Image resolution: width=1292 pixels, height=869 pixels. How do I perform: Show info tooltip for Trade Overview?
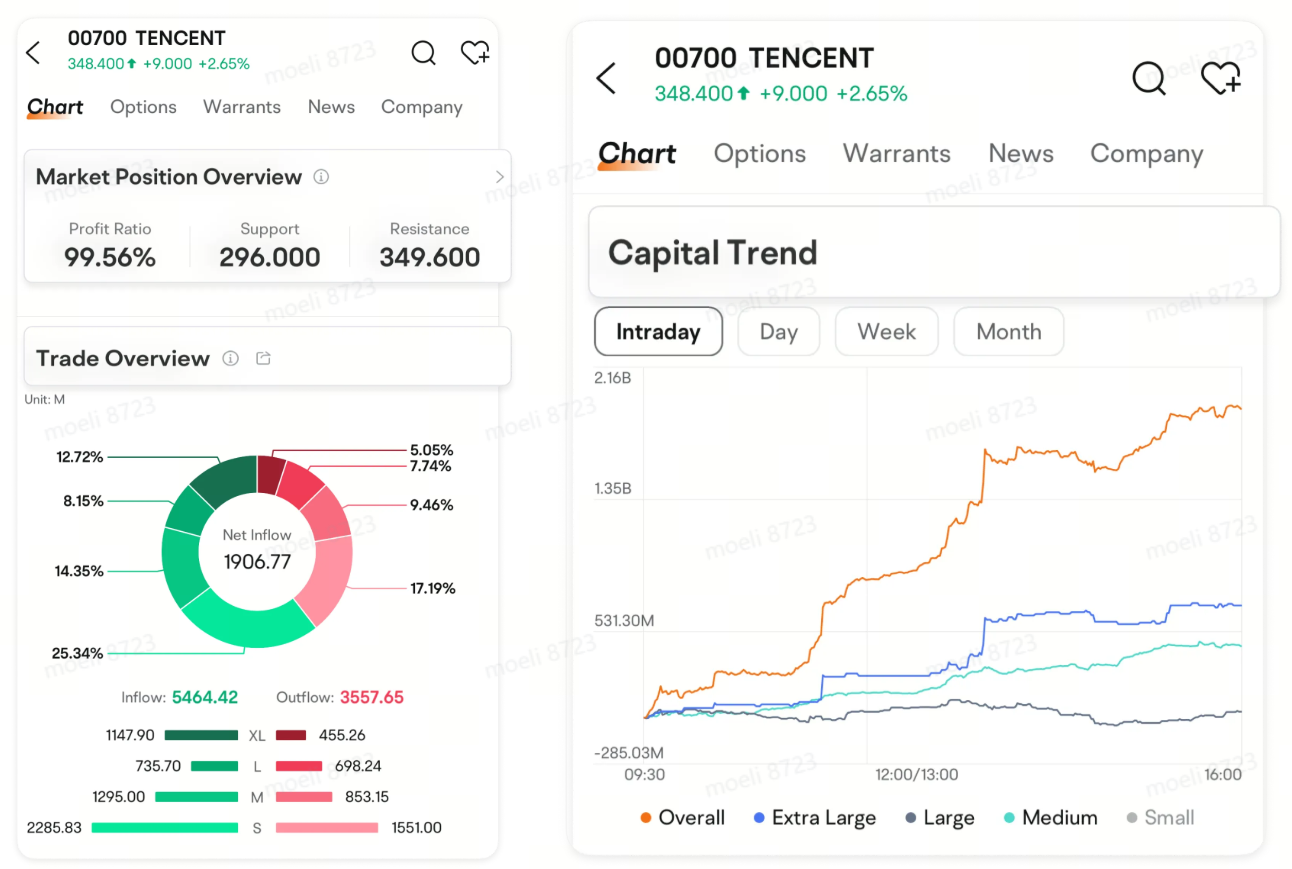point(231,358)
